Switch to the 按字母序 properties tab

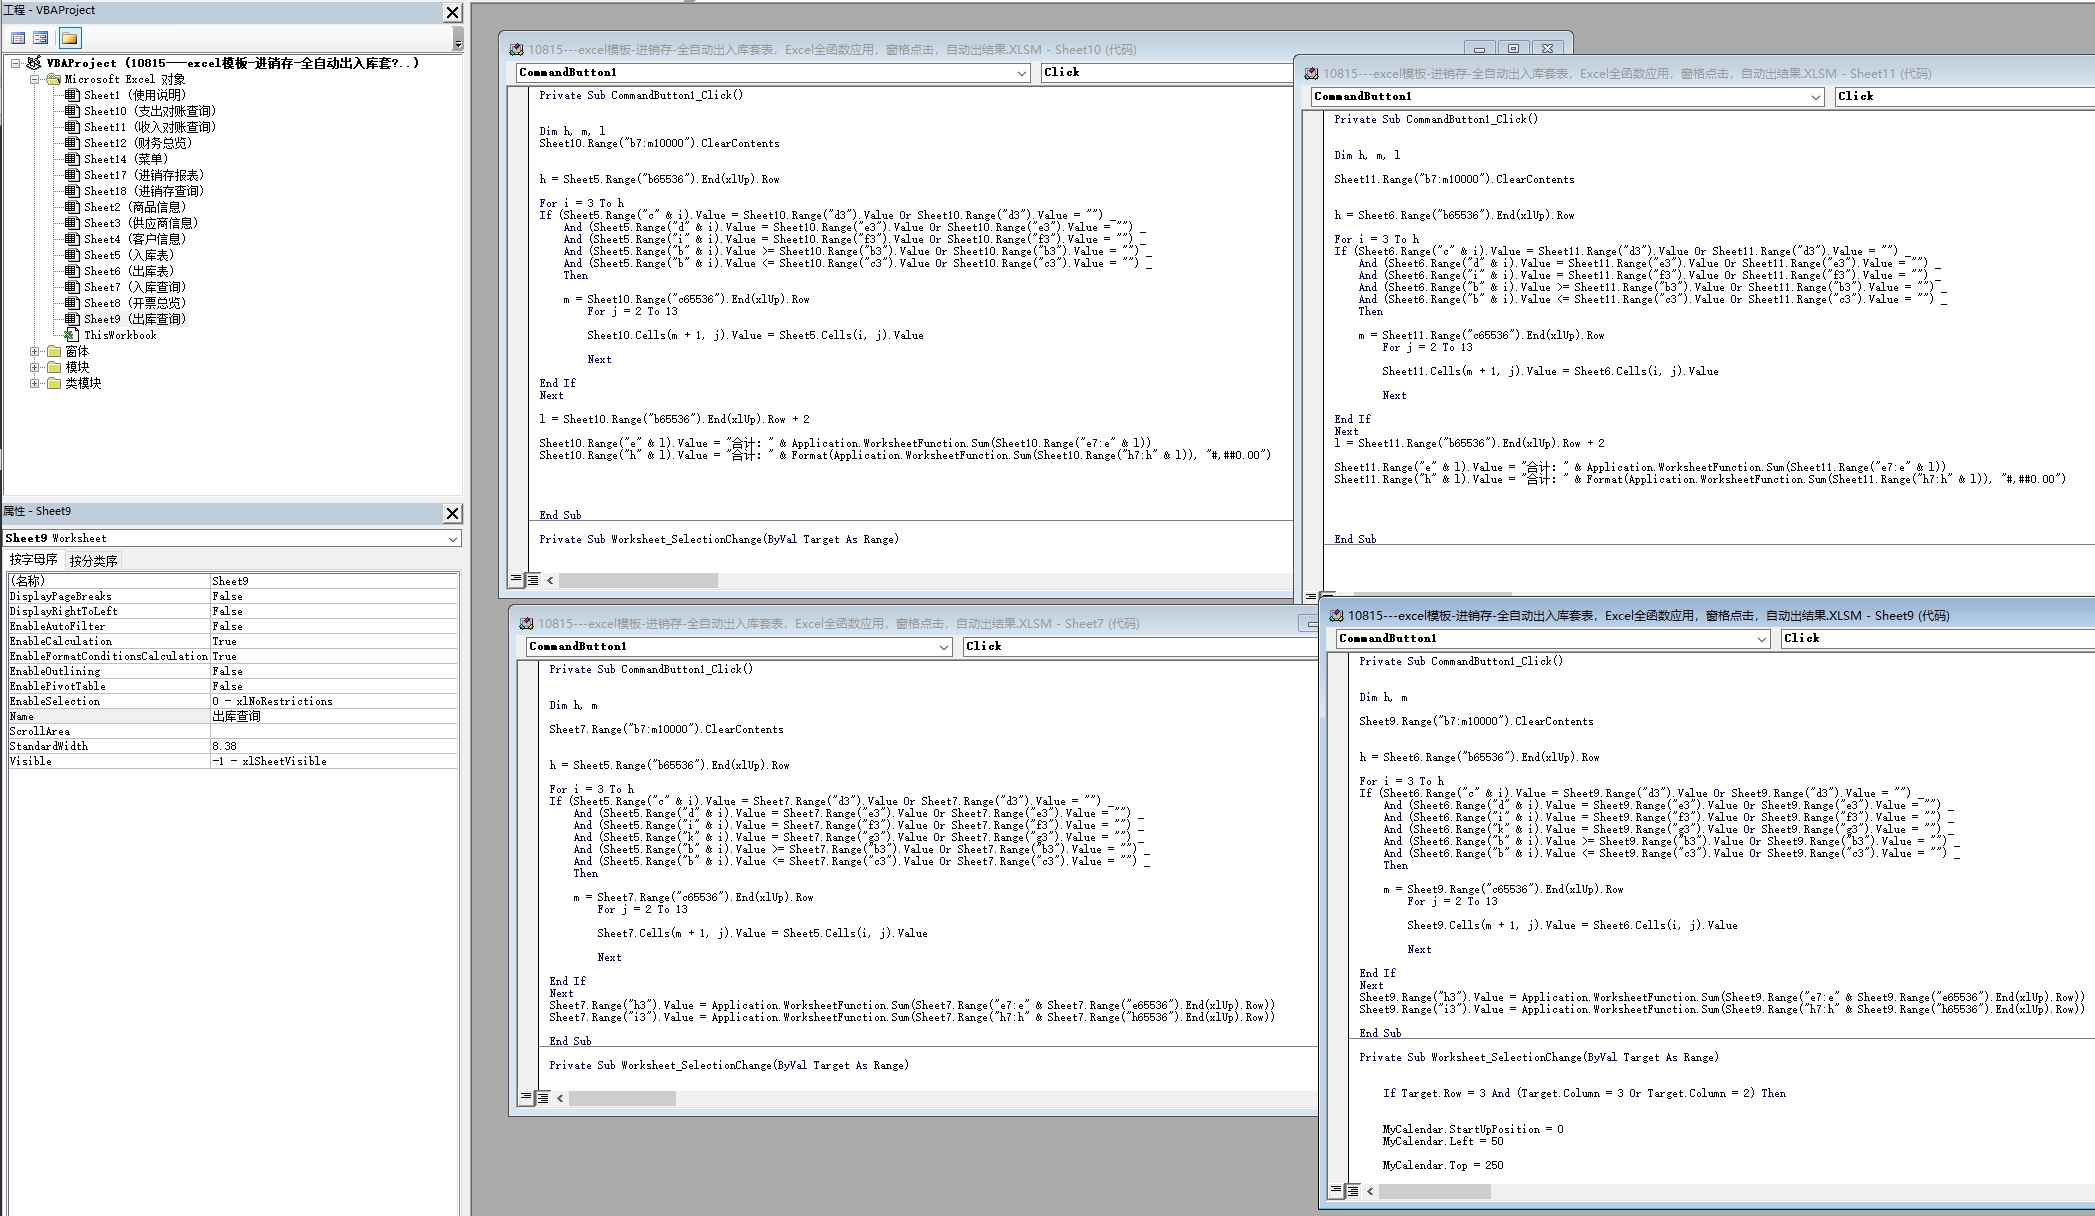pyautogui.click(x=34, y=560)
